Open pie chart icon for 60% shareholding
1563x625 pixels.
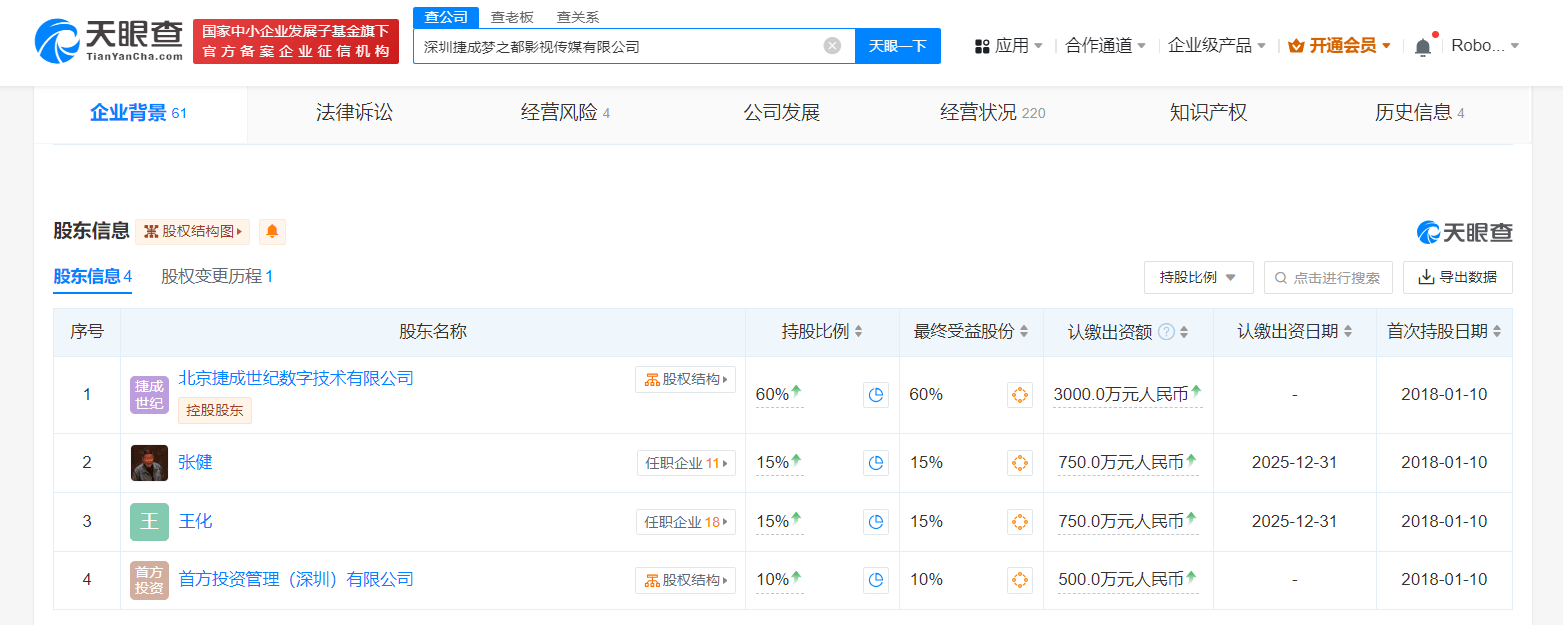[x=876, y=395]
